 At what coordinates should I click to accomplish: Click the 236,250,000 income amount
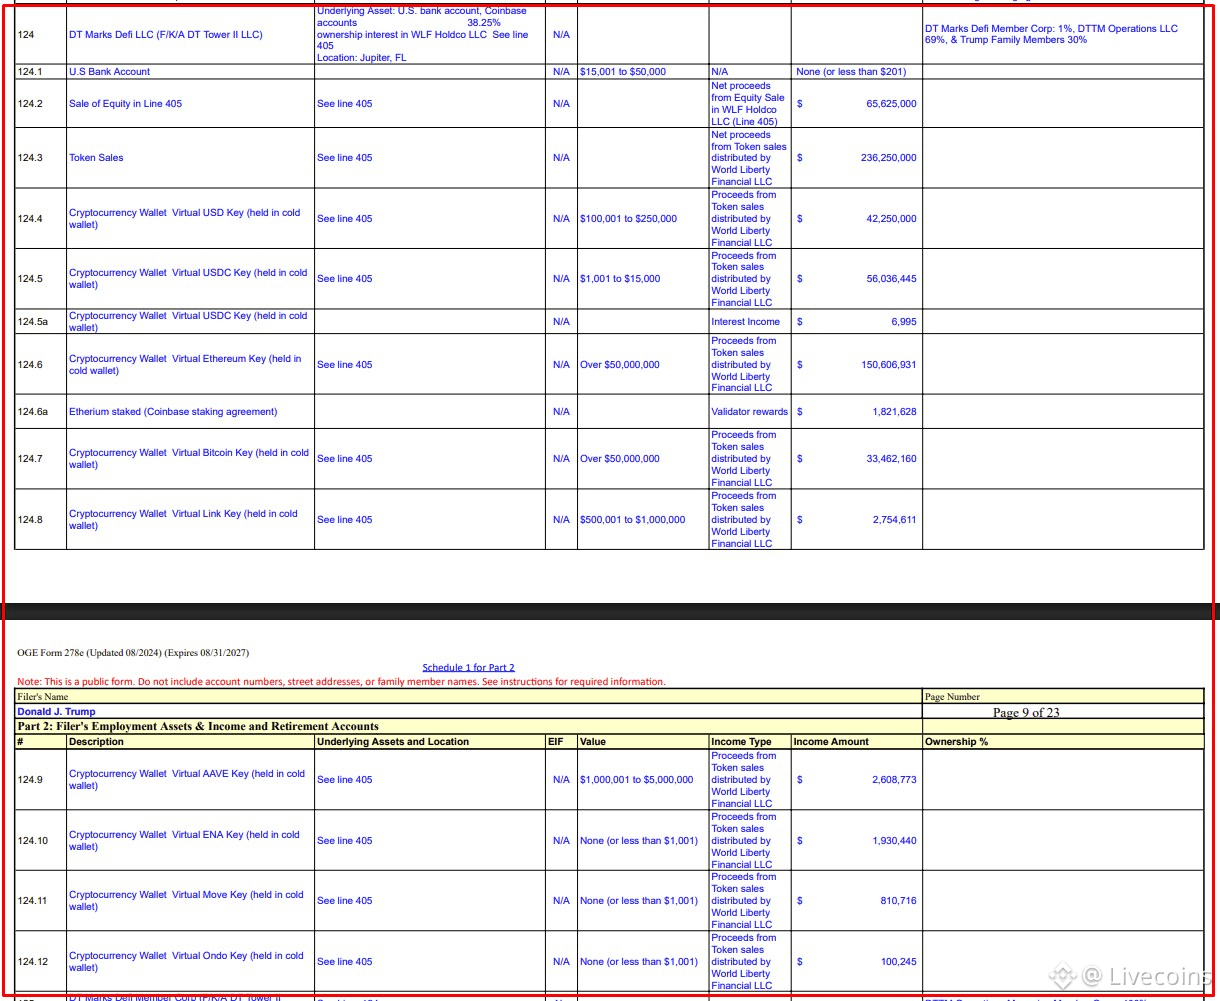point(888,158)
